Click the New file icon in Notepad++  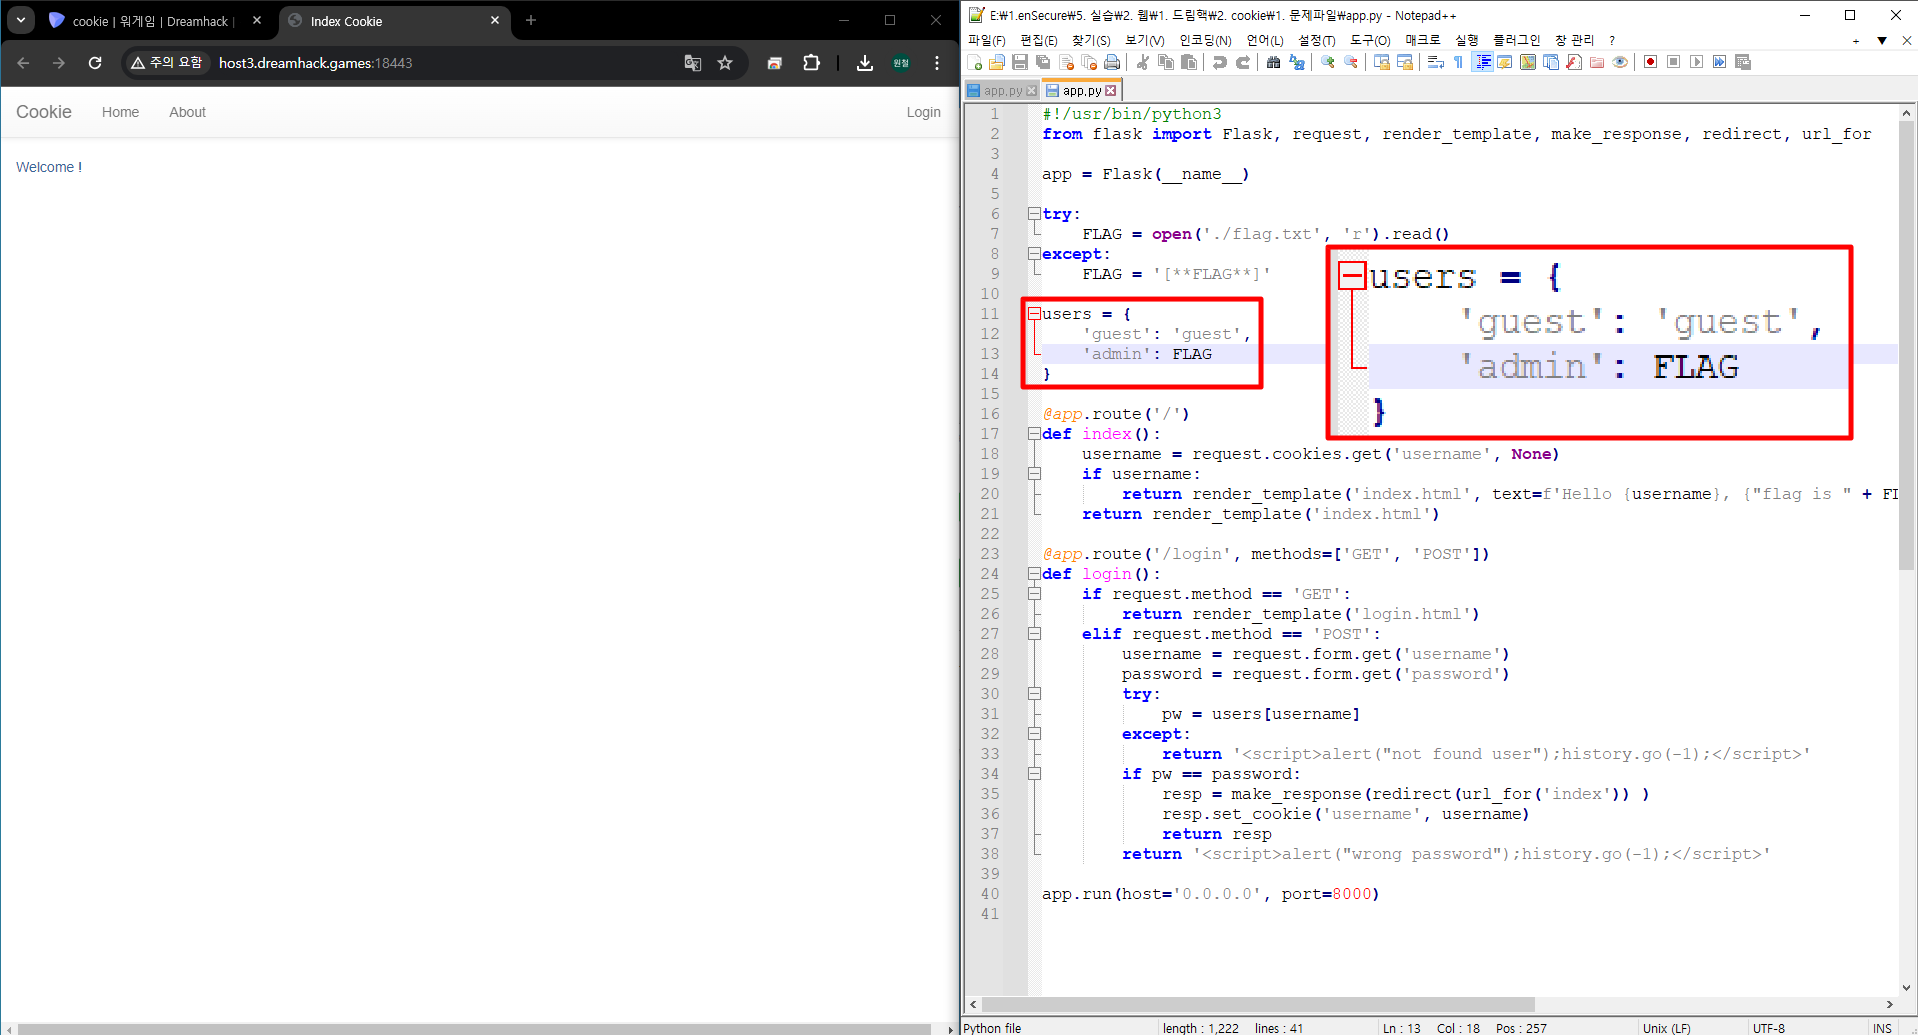click(x=974, y=62)
